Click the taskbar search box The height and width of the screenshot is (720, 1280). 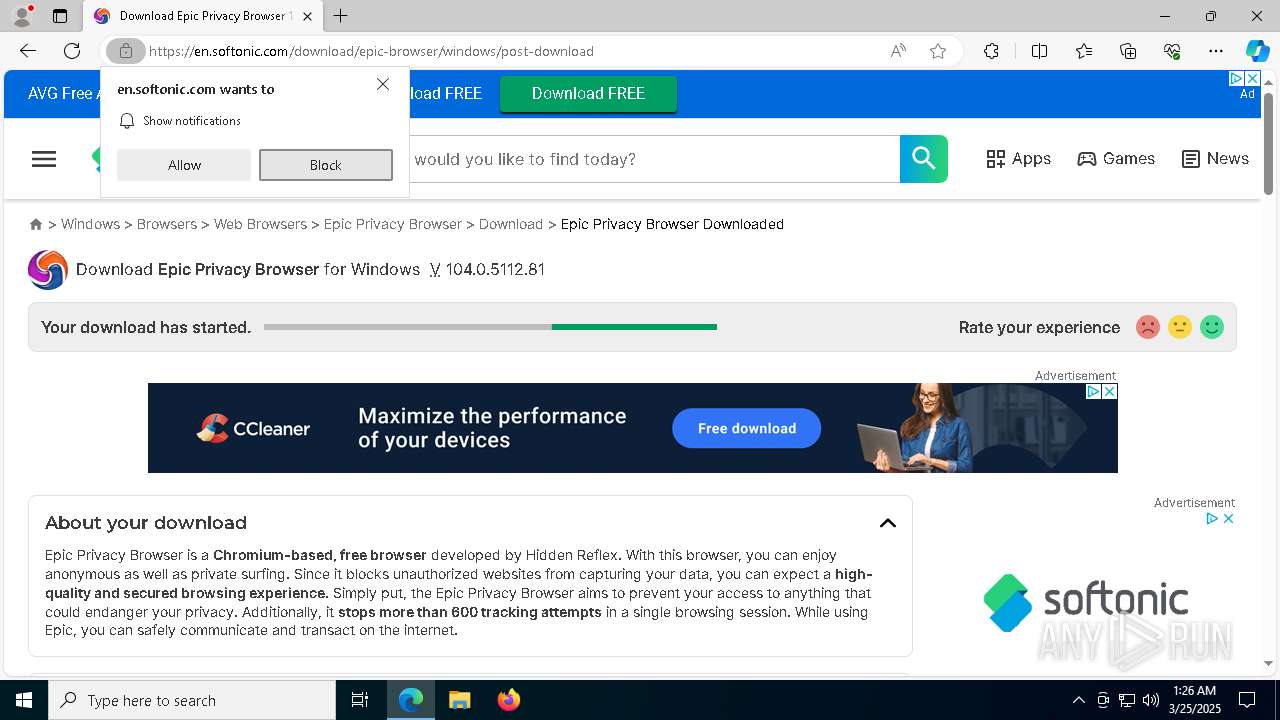(x=192, y=700)
